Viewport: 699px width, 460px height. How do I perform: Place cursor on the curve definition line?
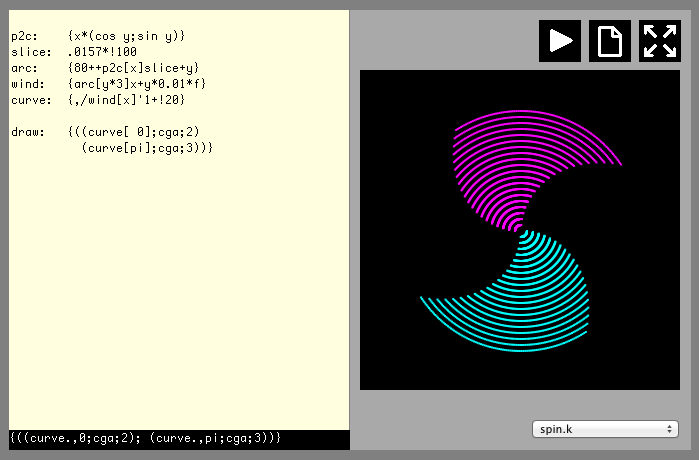click(98, 100)
